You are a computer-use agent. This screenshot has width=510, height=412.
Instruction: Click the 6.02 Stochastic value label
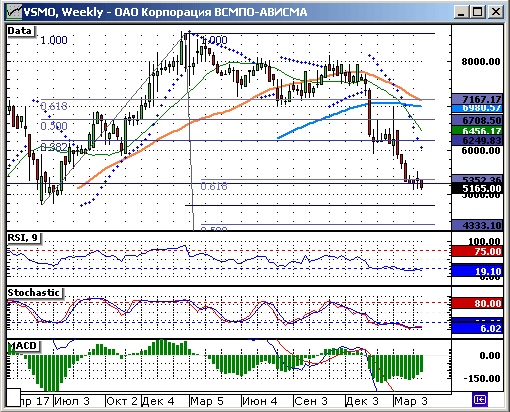click(477, 328)
